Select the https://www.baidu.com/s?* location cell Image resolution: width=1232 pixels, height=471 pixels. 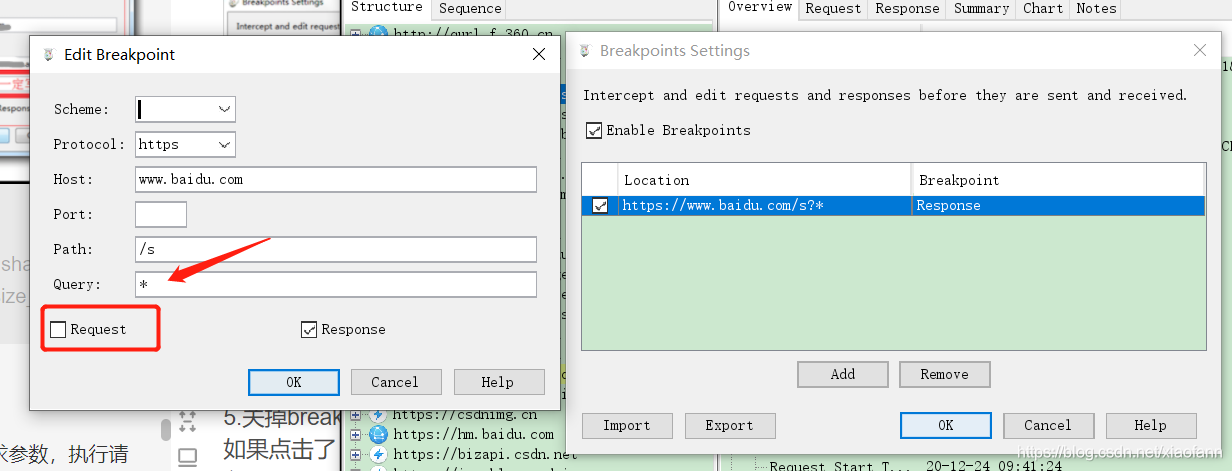pyautogui.click(x=765, y=206)
